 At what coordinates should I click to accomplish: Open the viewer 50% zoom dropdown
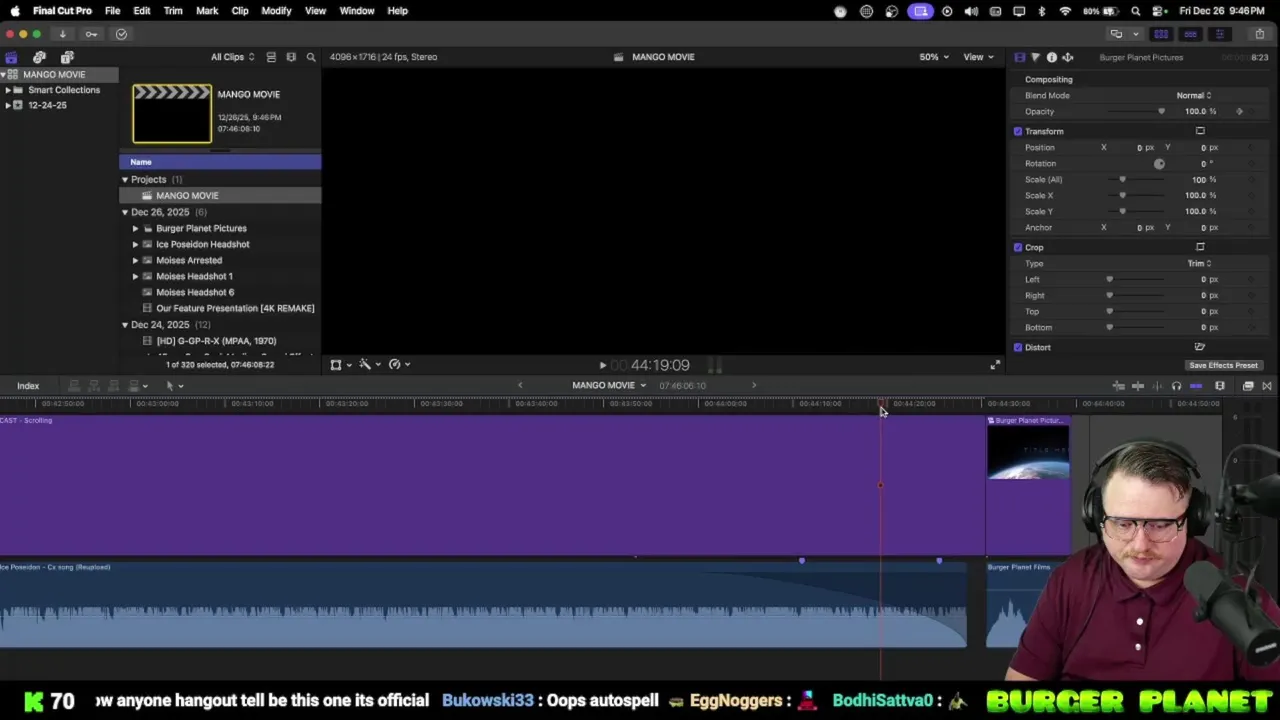[x=934, y=57]
